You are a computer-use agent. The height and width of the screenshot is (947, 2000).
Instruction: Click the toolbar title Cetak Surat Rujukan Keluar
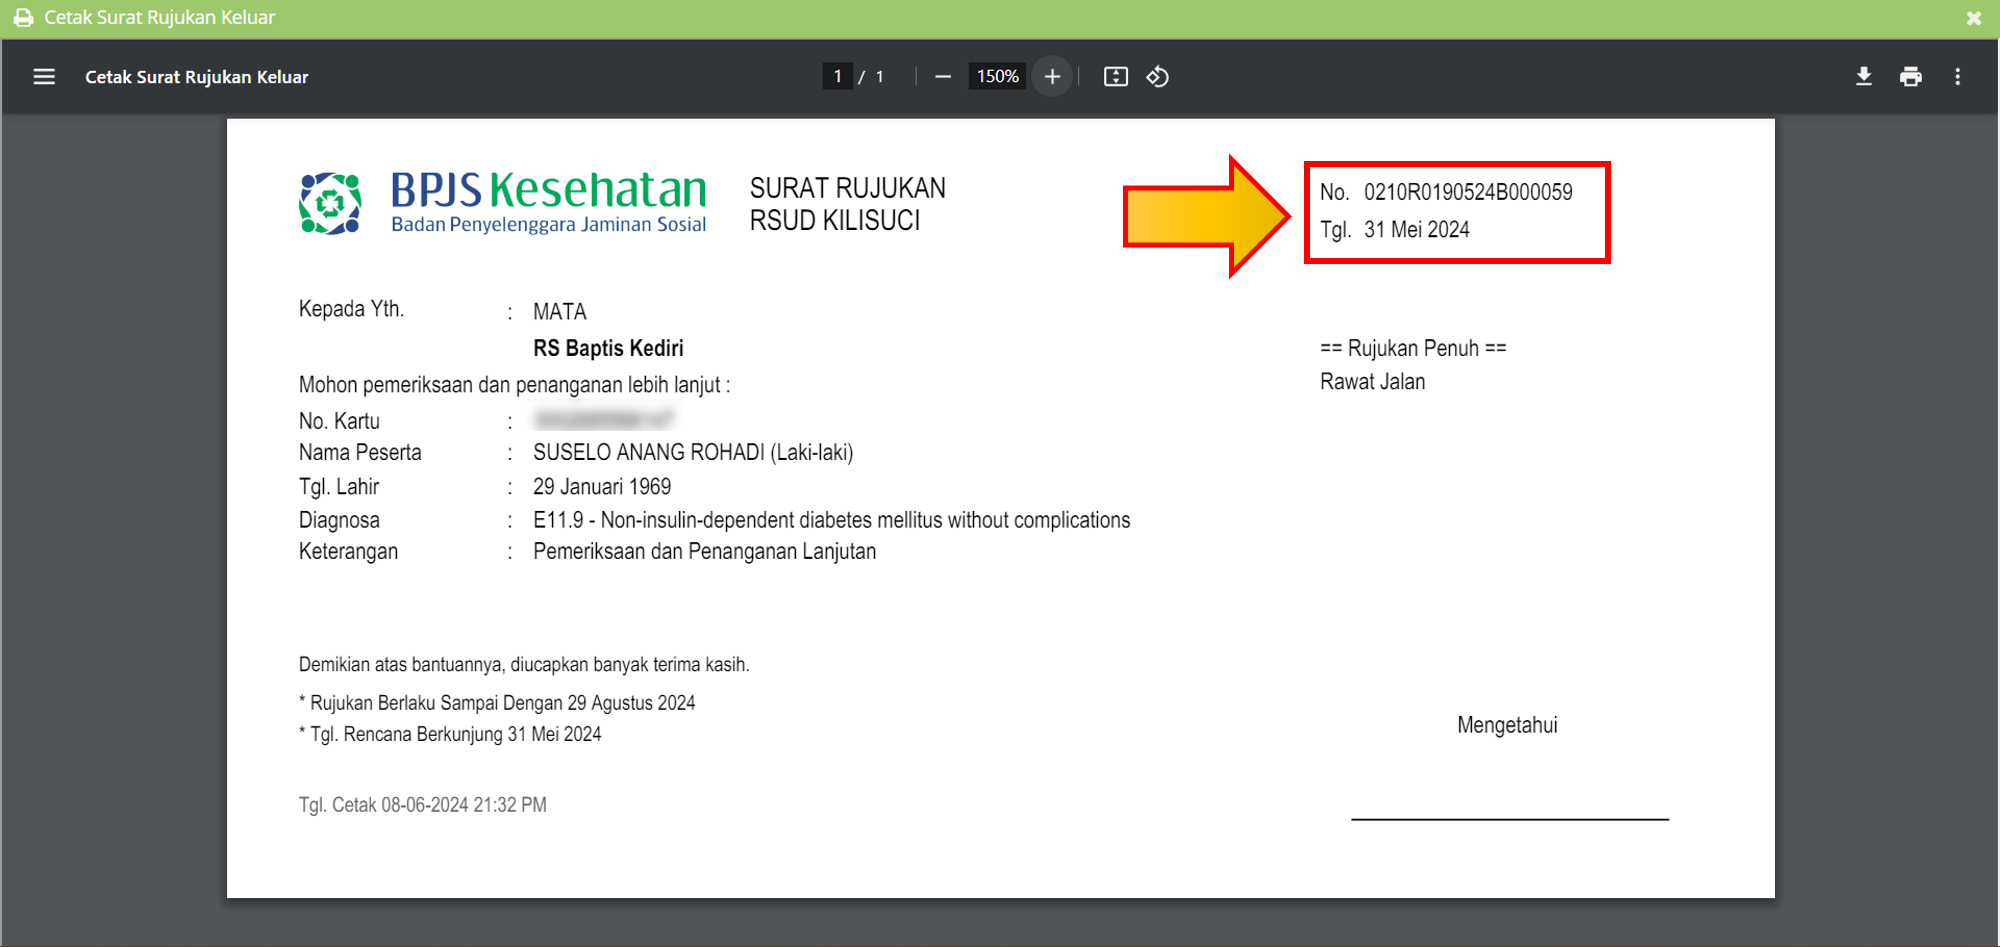click(x=196, y=77)
